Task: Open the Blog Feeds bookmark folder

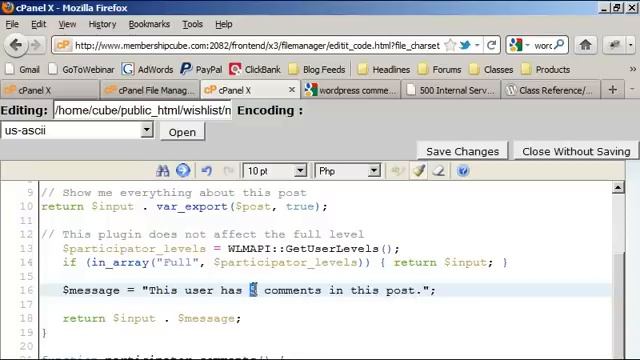Action: click(x=317, y=69)
